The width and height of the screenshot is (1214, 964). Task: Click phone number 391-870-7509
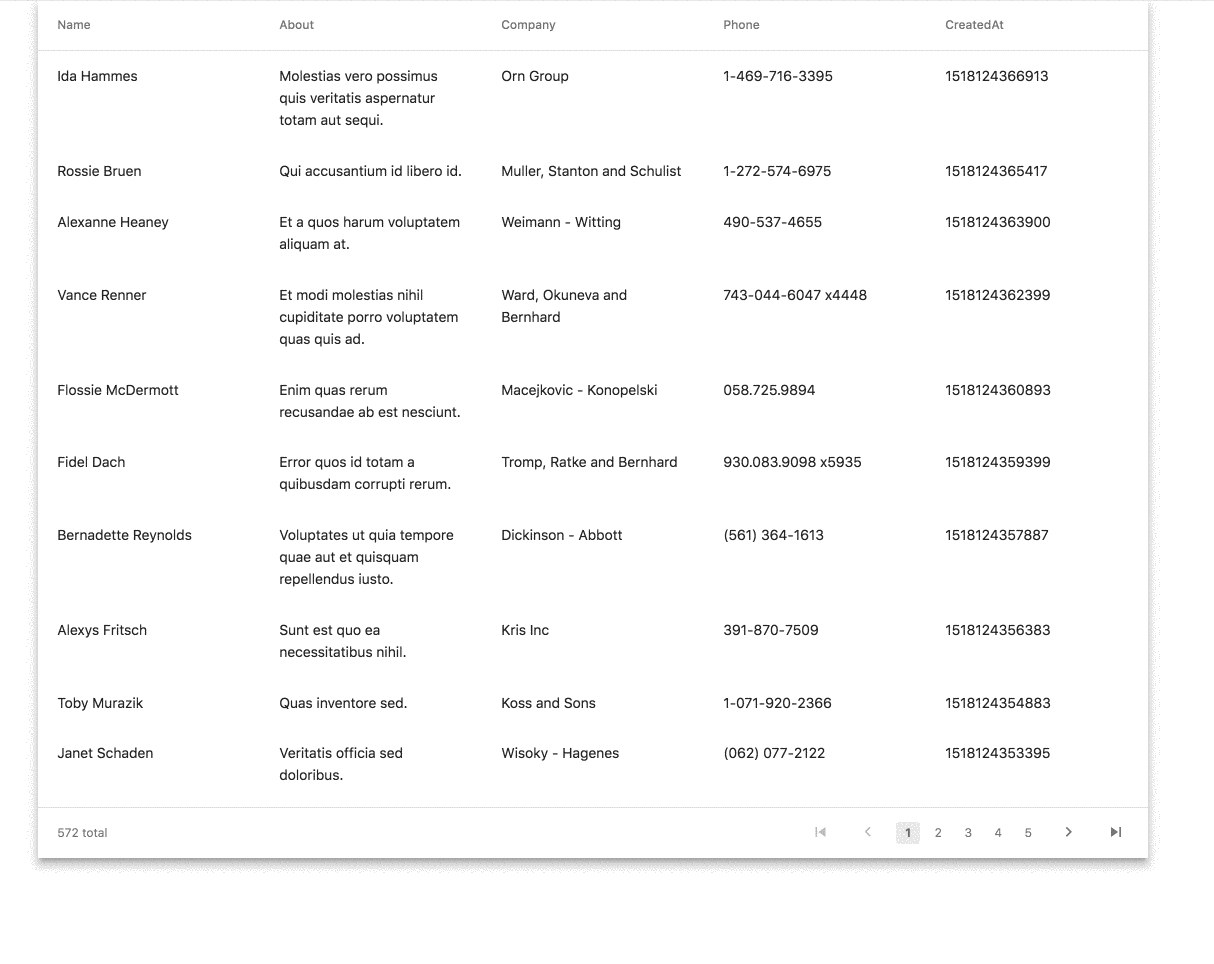[771, 630]
